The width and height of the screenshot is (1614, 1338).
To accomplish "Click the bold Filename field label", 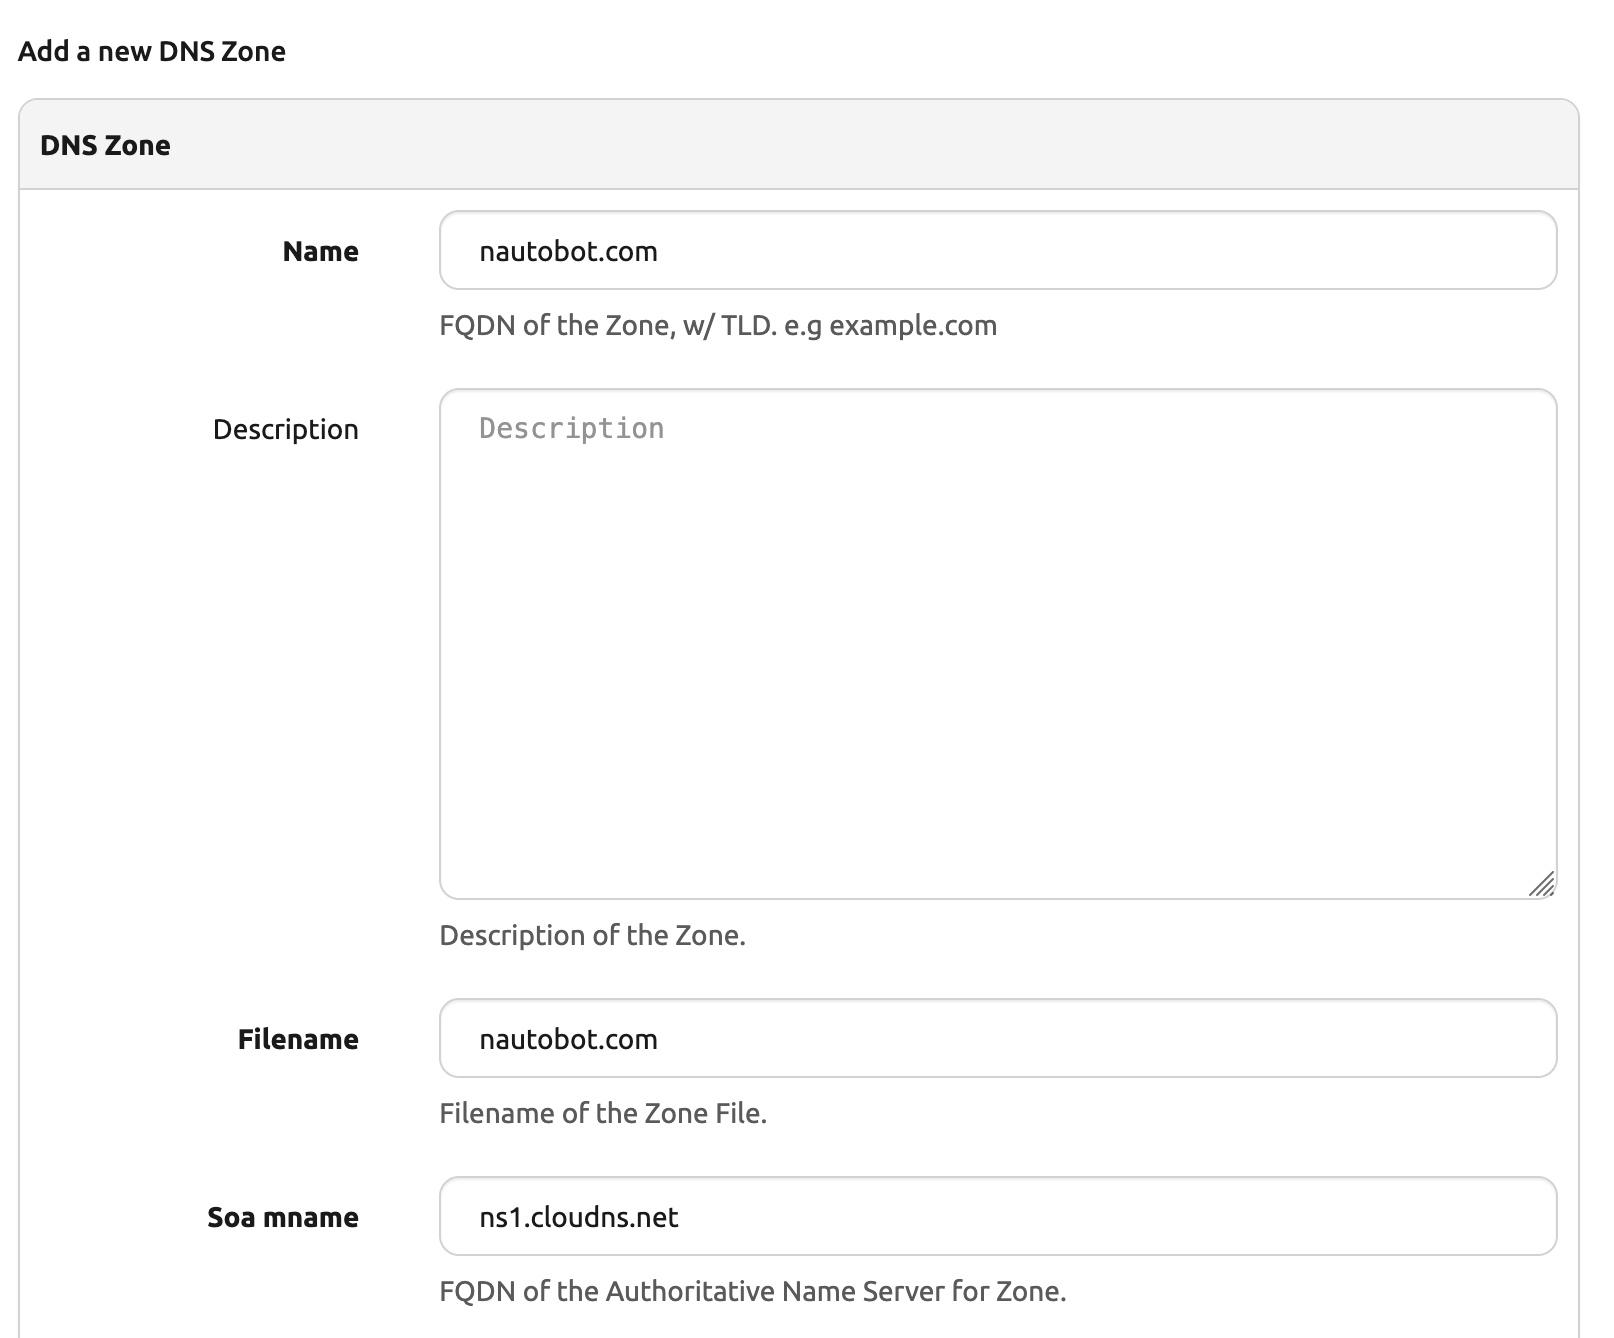I will pyautogui.click(x=298, y=1039).
